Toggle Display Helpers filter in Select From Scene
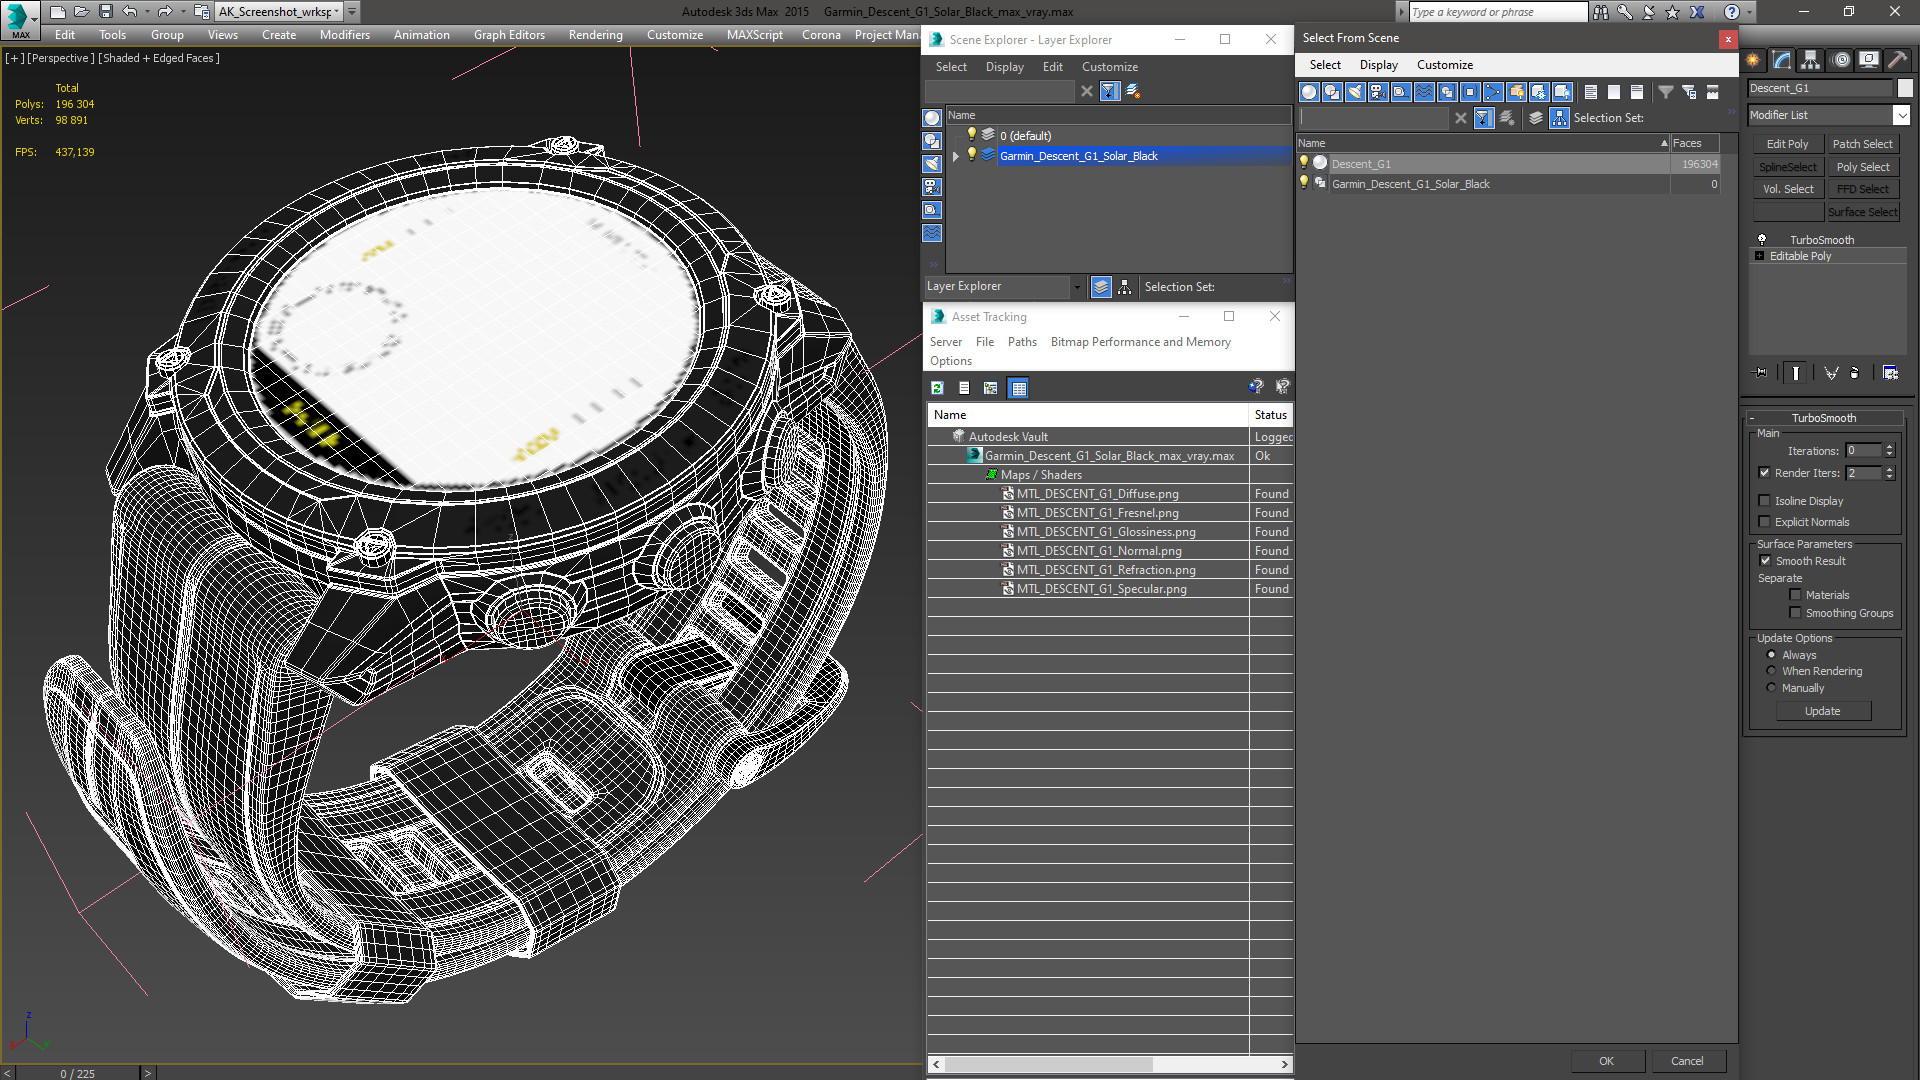Screen dimensions: 1920x1080 1401,92
